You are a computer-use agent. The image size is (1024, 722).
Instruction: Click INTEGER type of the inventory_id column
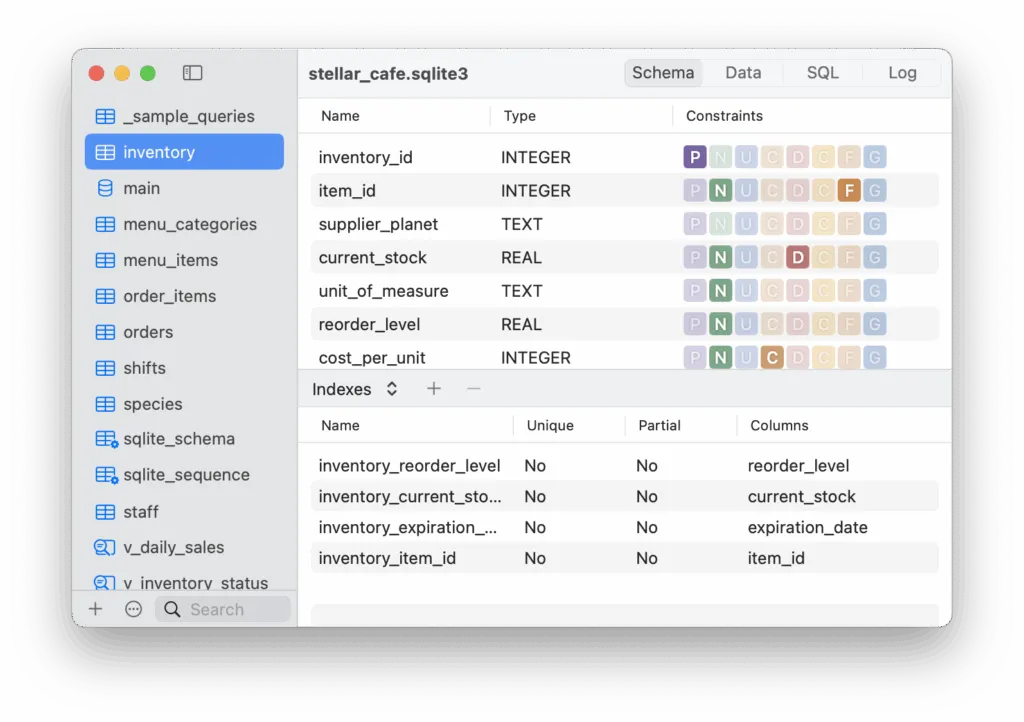(x=535, y=157)
